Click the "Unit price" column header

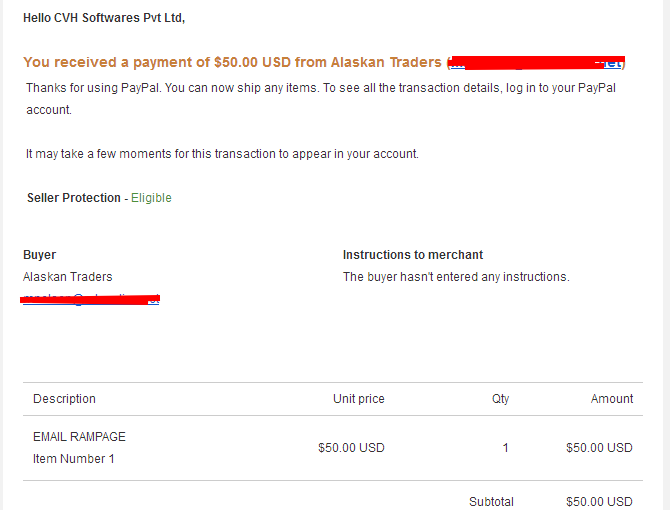[358, 399]
